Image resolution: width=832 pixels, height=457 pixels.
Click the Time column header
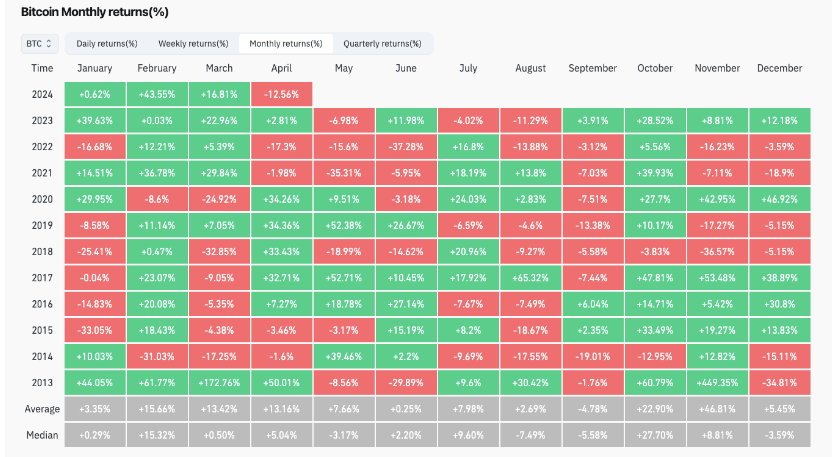[x=42, y=68]
